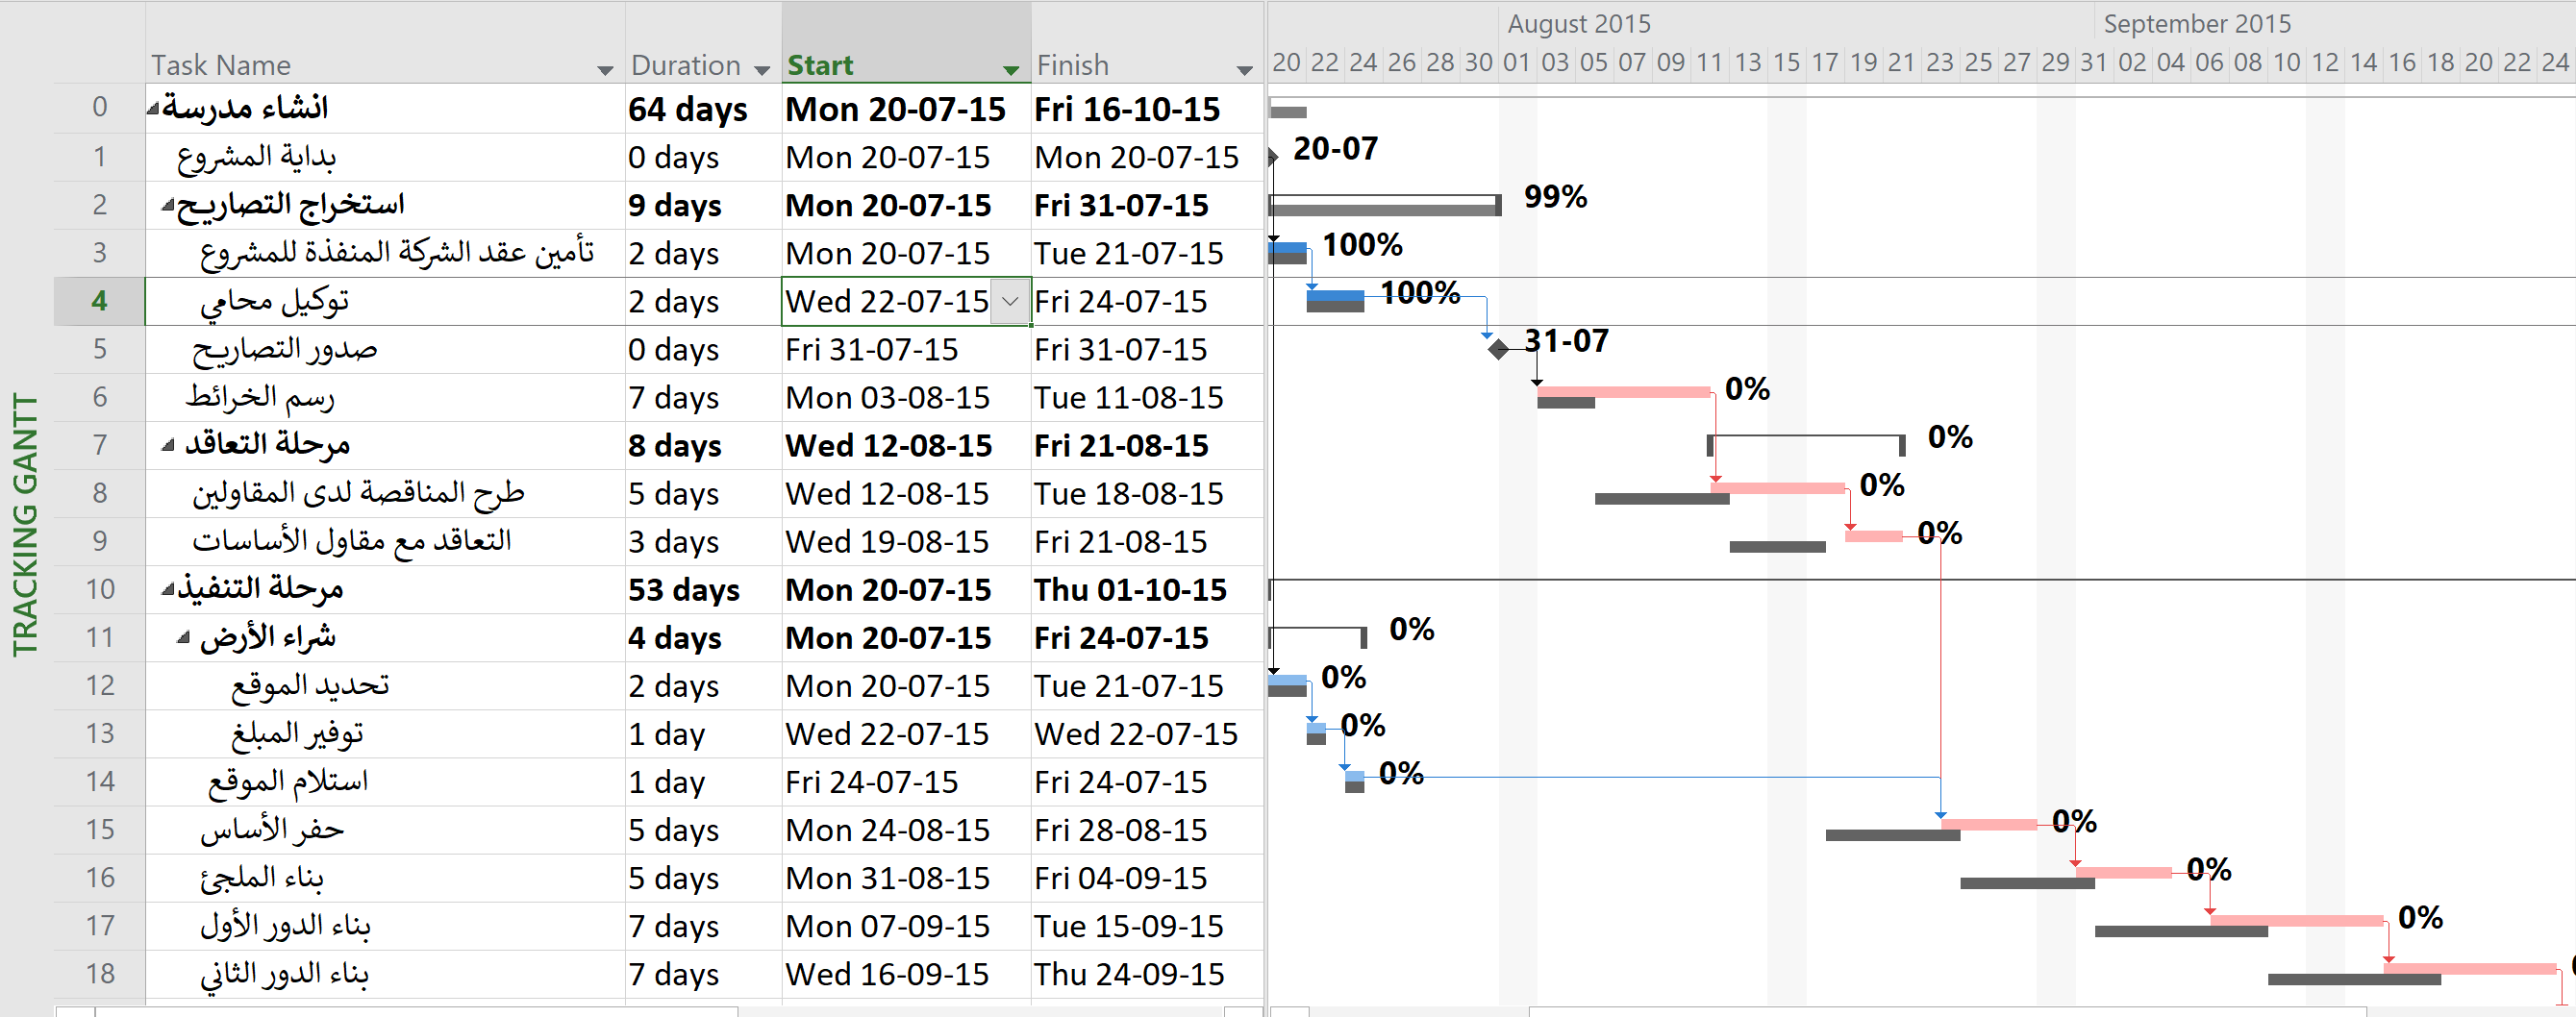Click the 20-07 project start milestone marker

point(1273,156)
